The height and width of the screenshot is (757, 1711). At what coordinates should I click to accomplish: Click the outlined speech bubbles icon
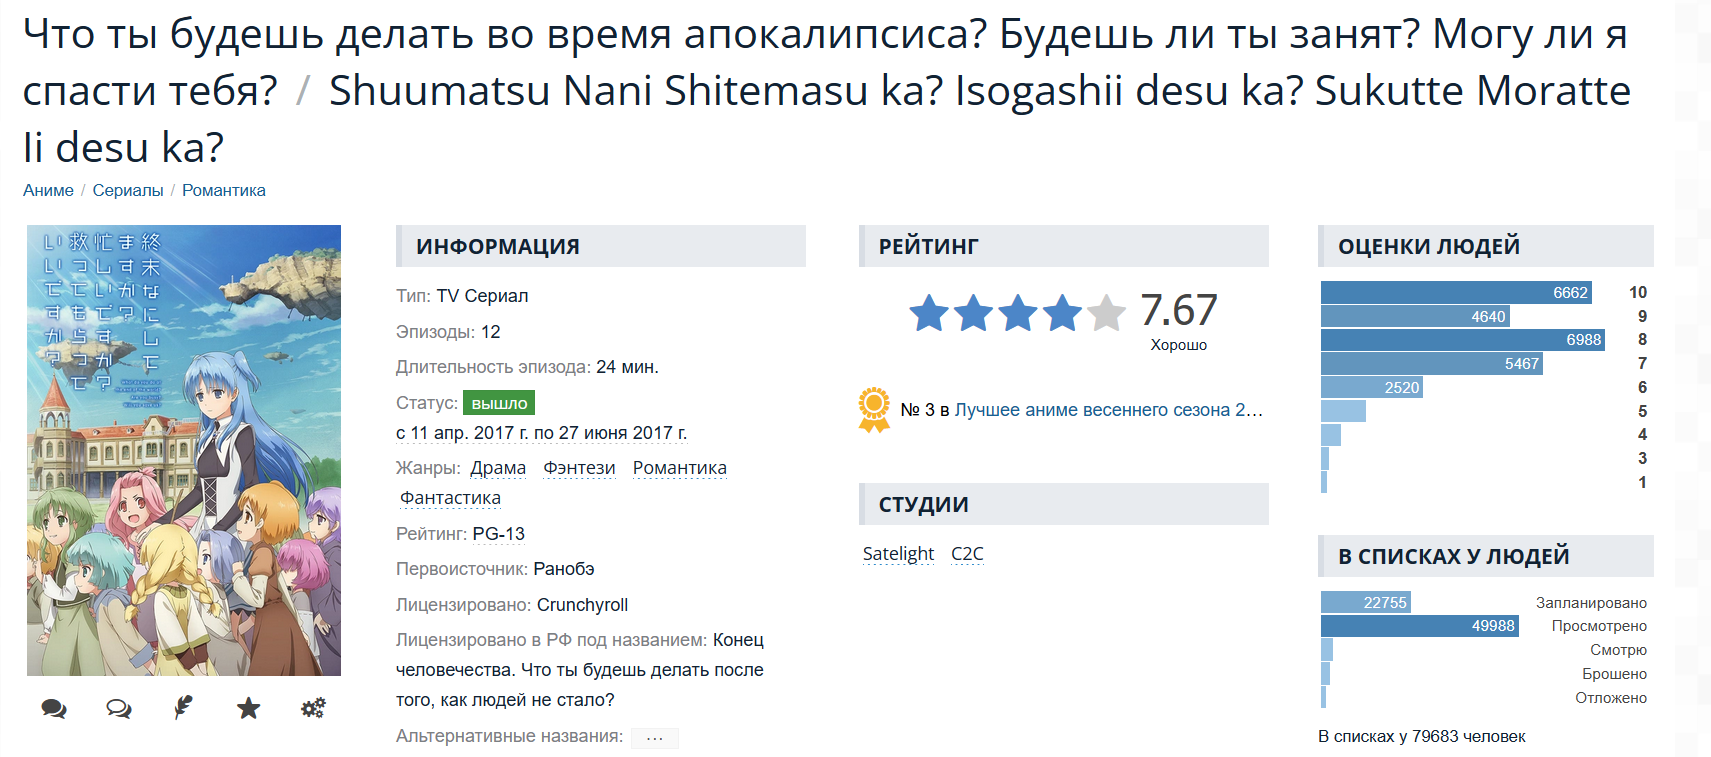119,709
